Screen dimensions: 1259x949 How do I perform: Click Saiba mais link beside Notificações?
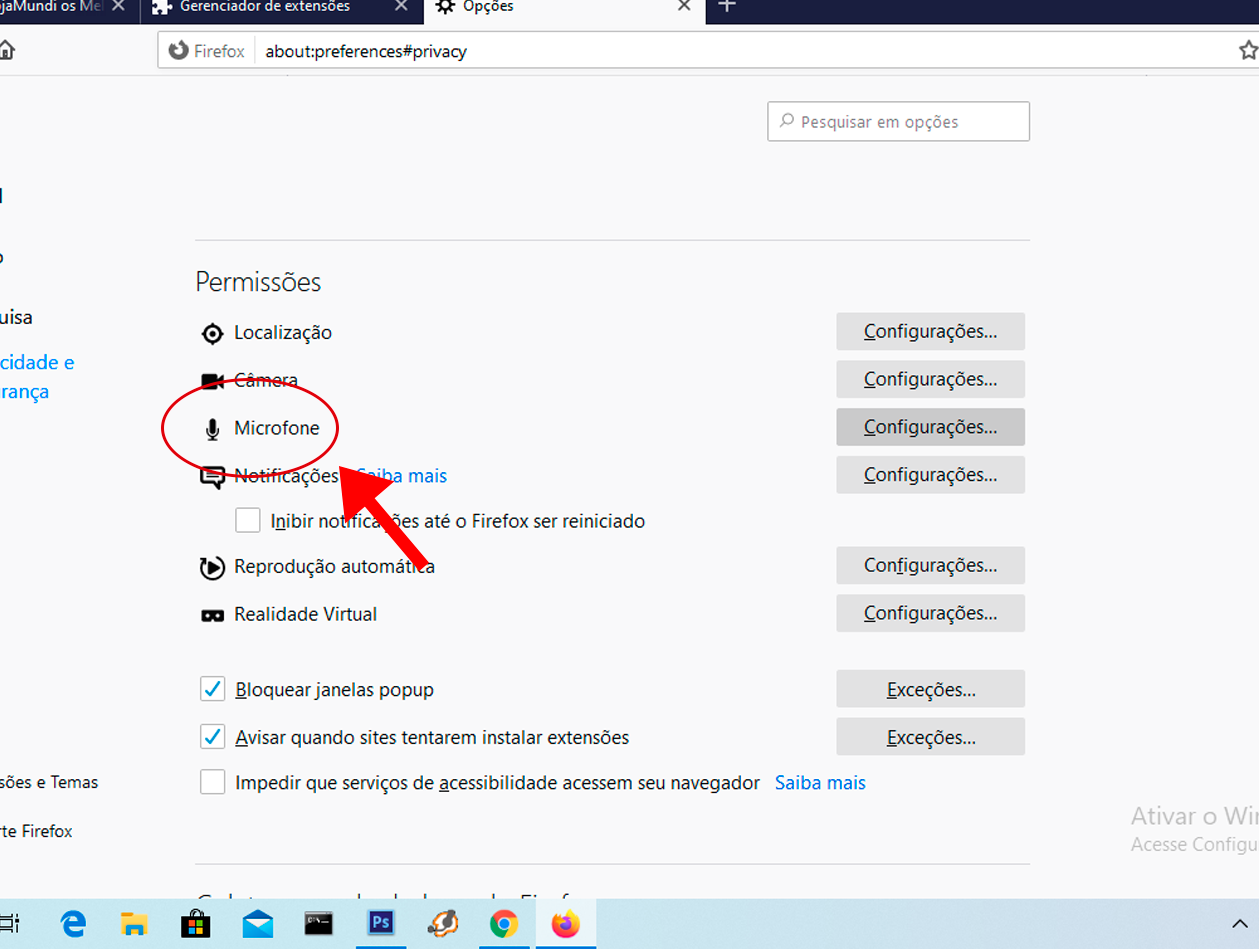(x=402, y=476)
